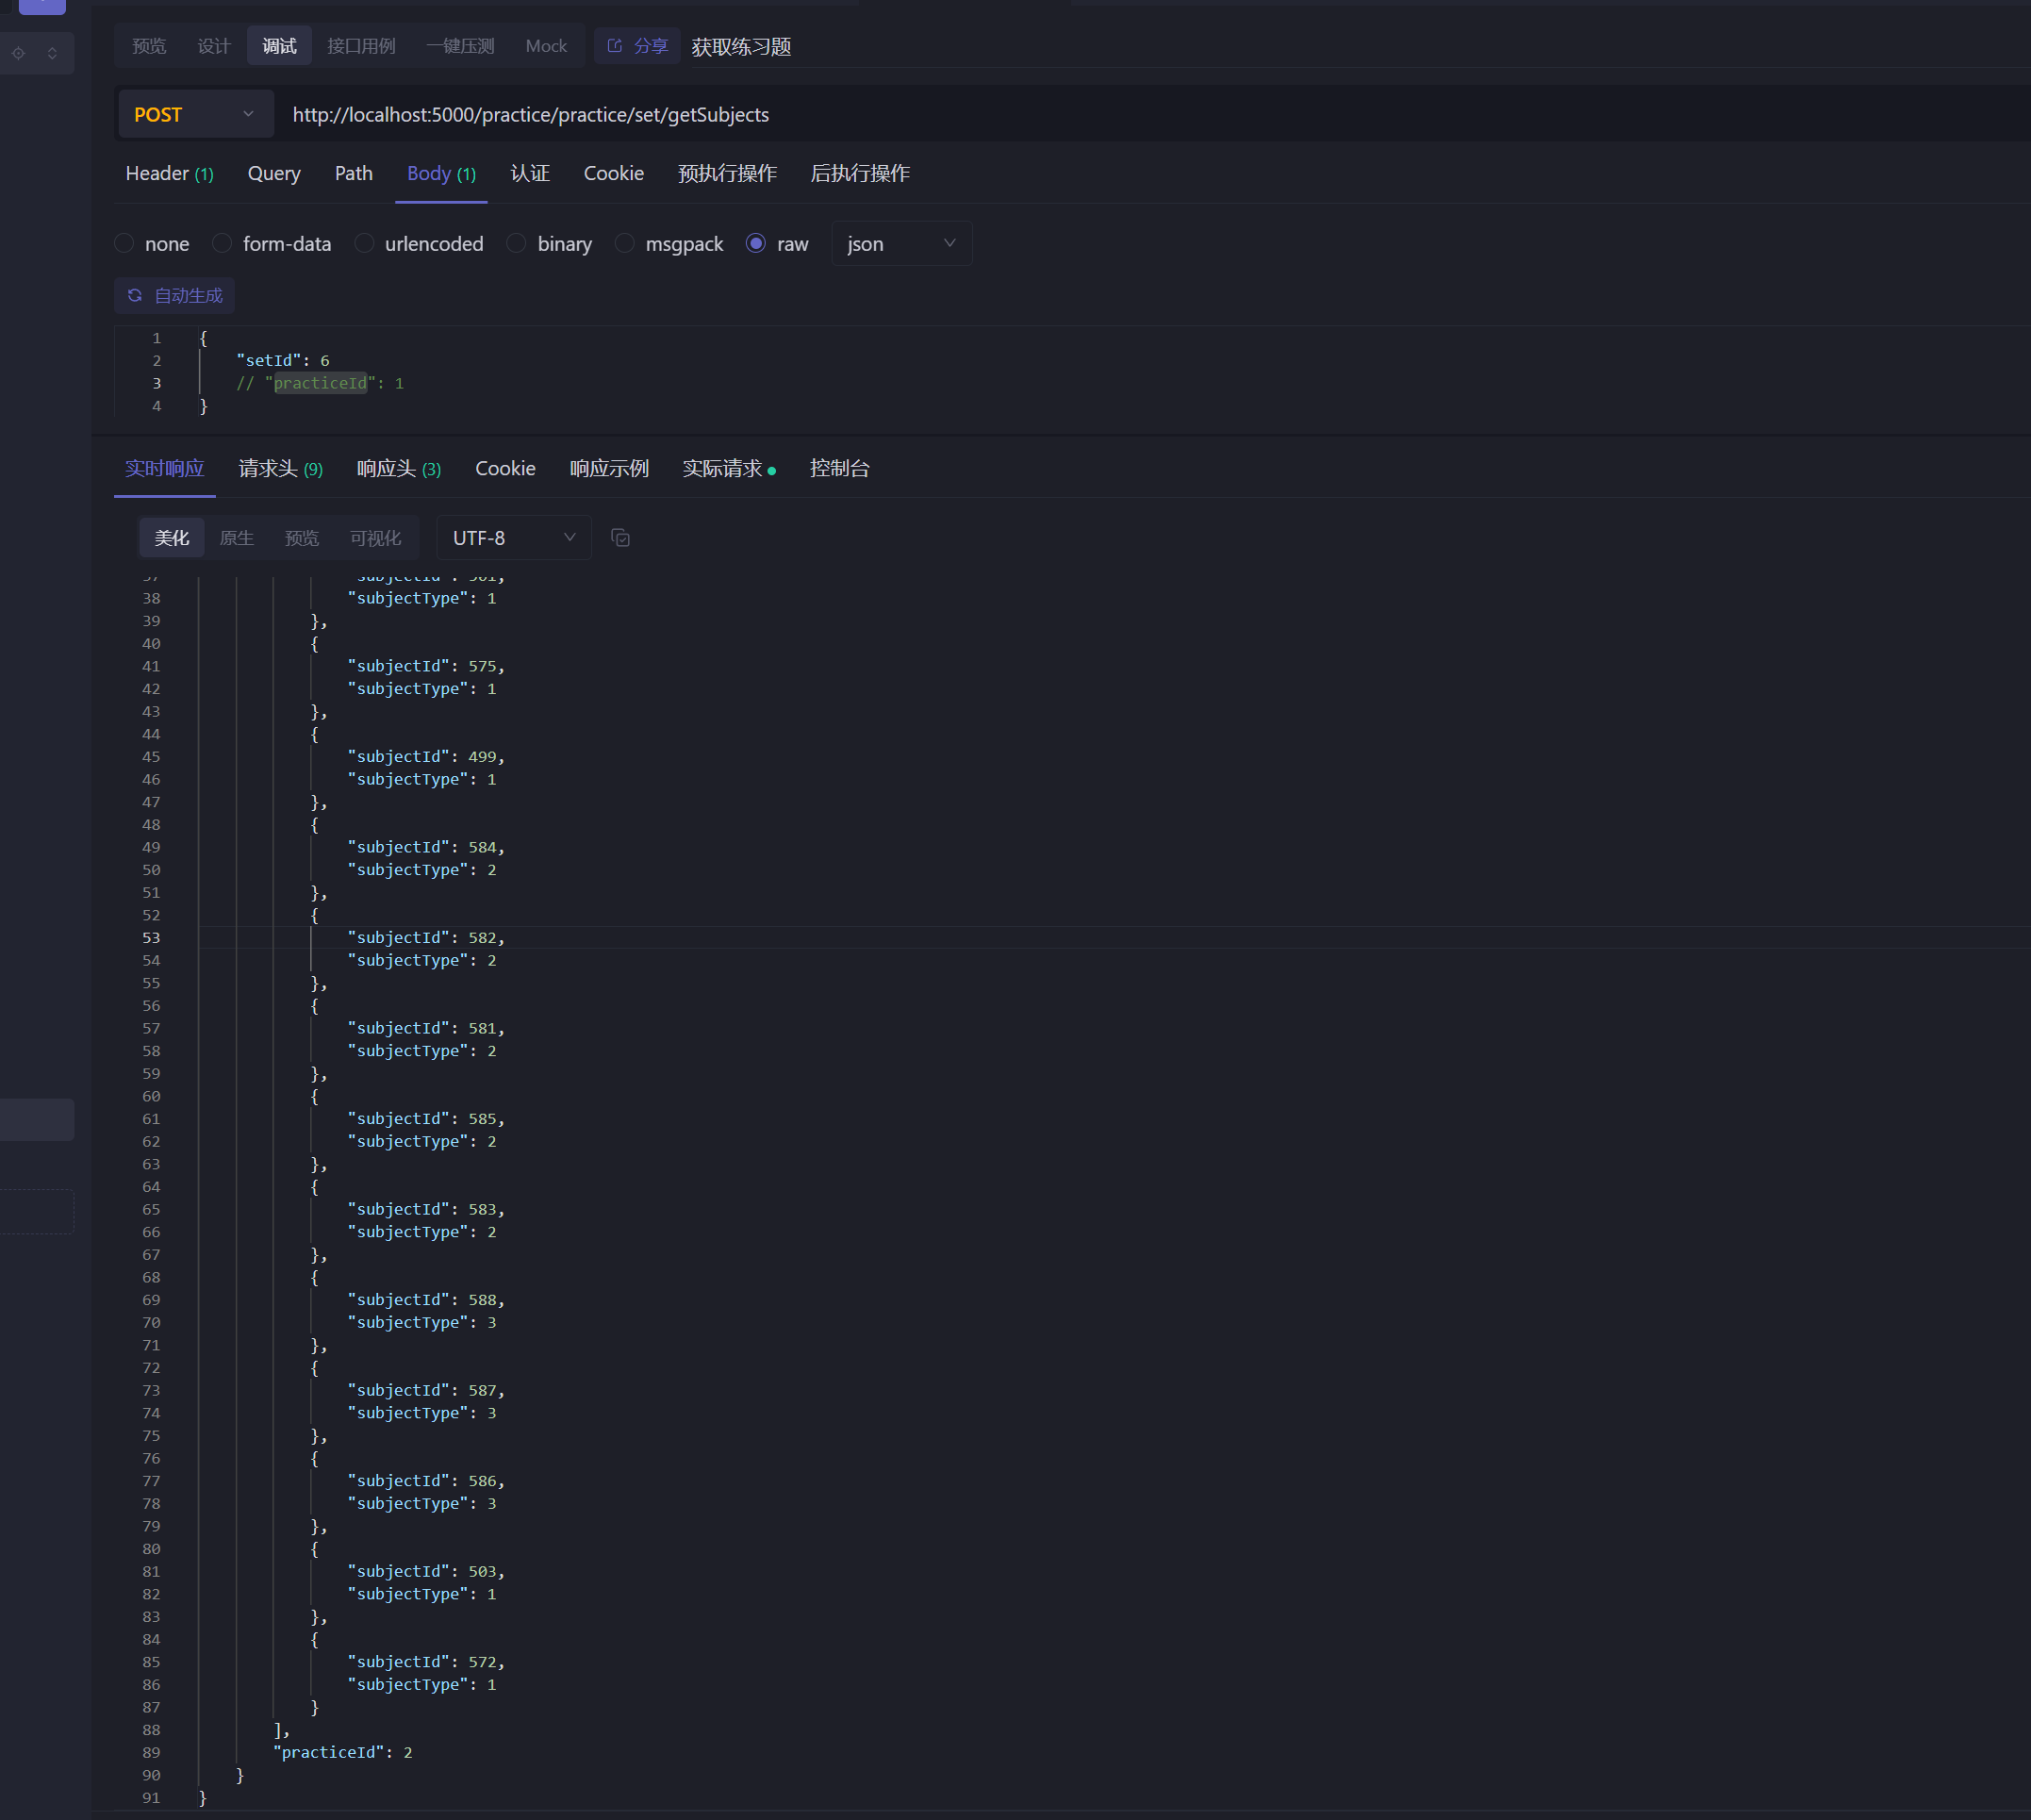The height and width of the screenshot is (1820, 2031).
Task: Select the 原生 response view
Action: [236, 538]
